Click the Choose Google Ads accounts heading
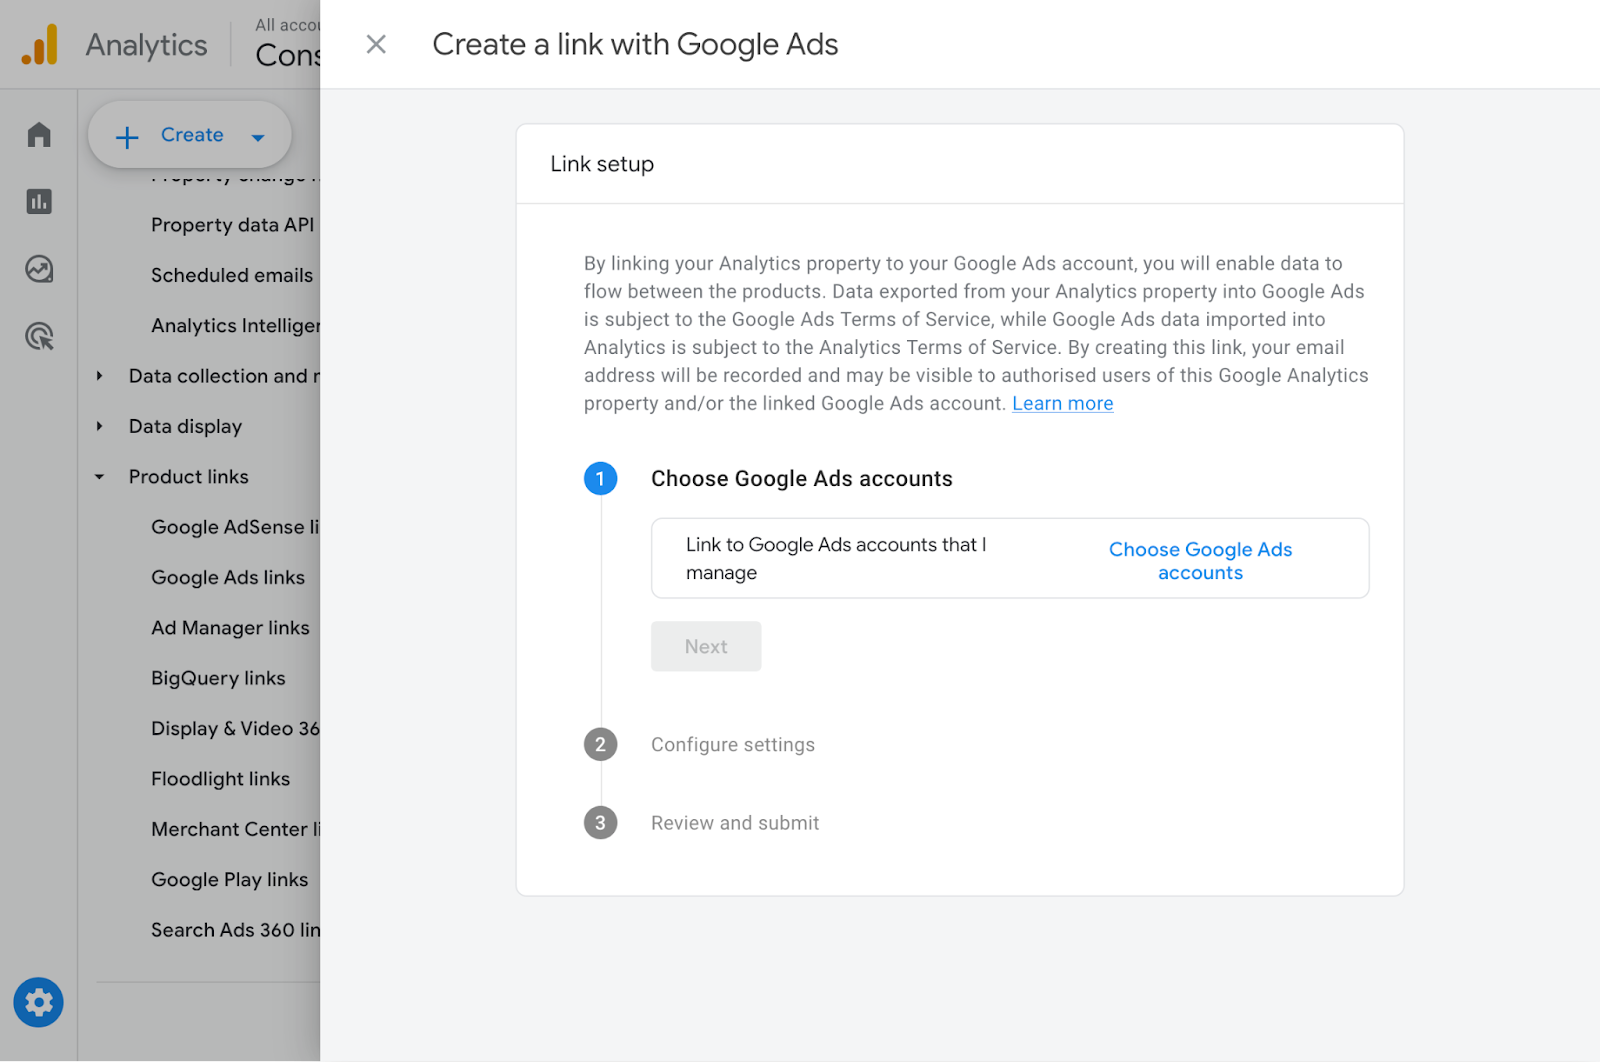Screen dimensions: 1600x1062 [x=802, y=479]
